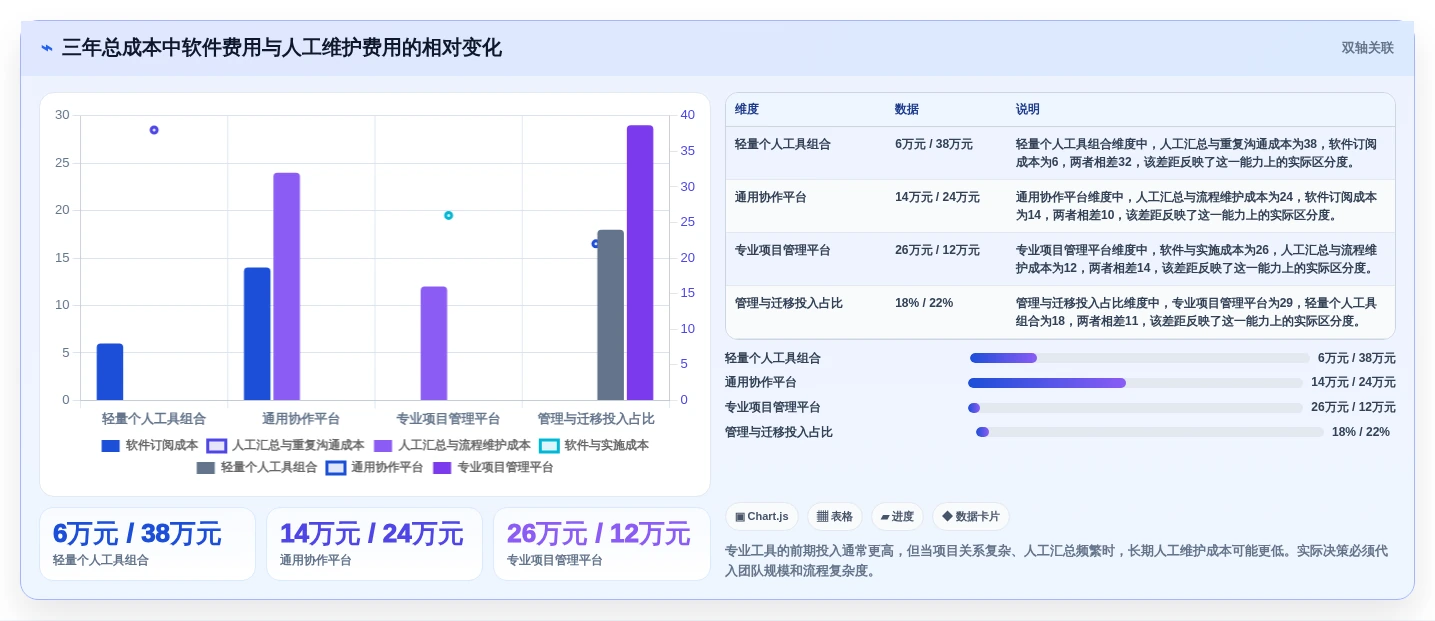Click table value 18% / 22%

[924, 303]
